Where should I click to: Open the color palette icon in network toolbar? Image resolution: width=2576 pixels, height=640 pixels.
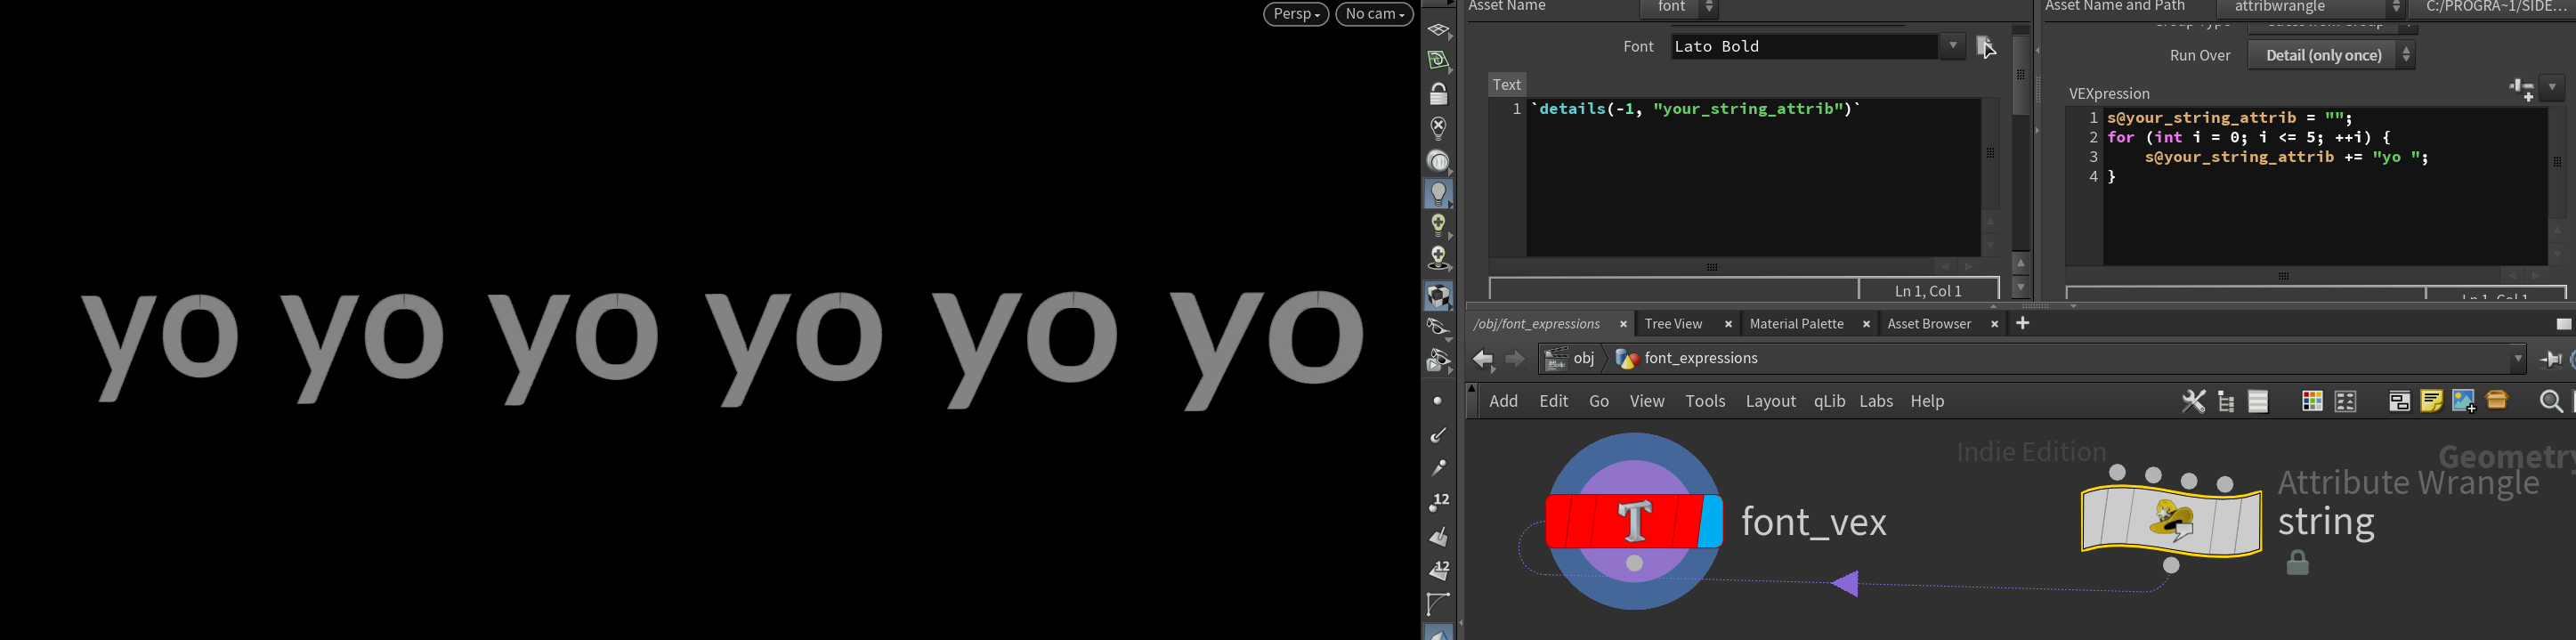pyautogui.click(x=2311, y=402)
